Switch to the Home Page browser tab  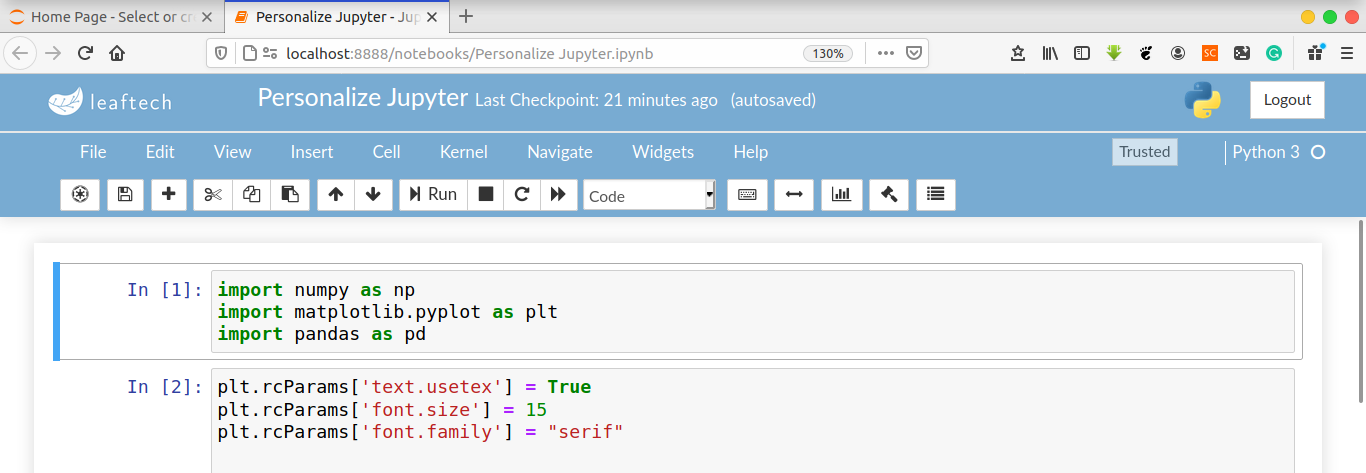(x=111, y=17)
